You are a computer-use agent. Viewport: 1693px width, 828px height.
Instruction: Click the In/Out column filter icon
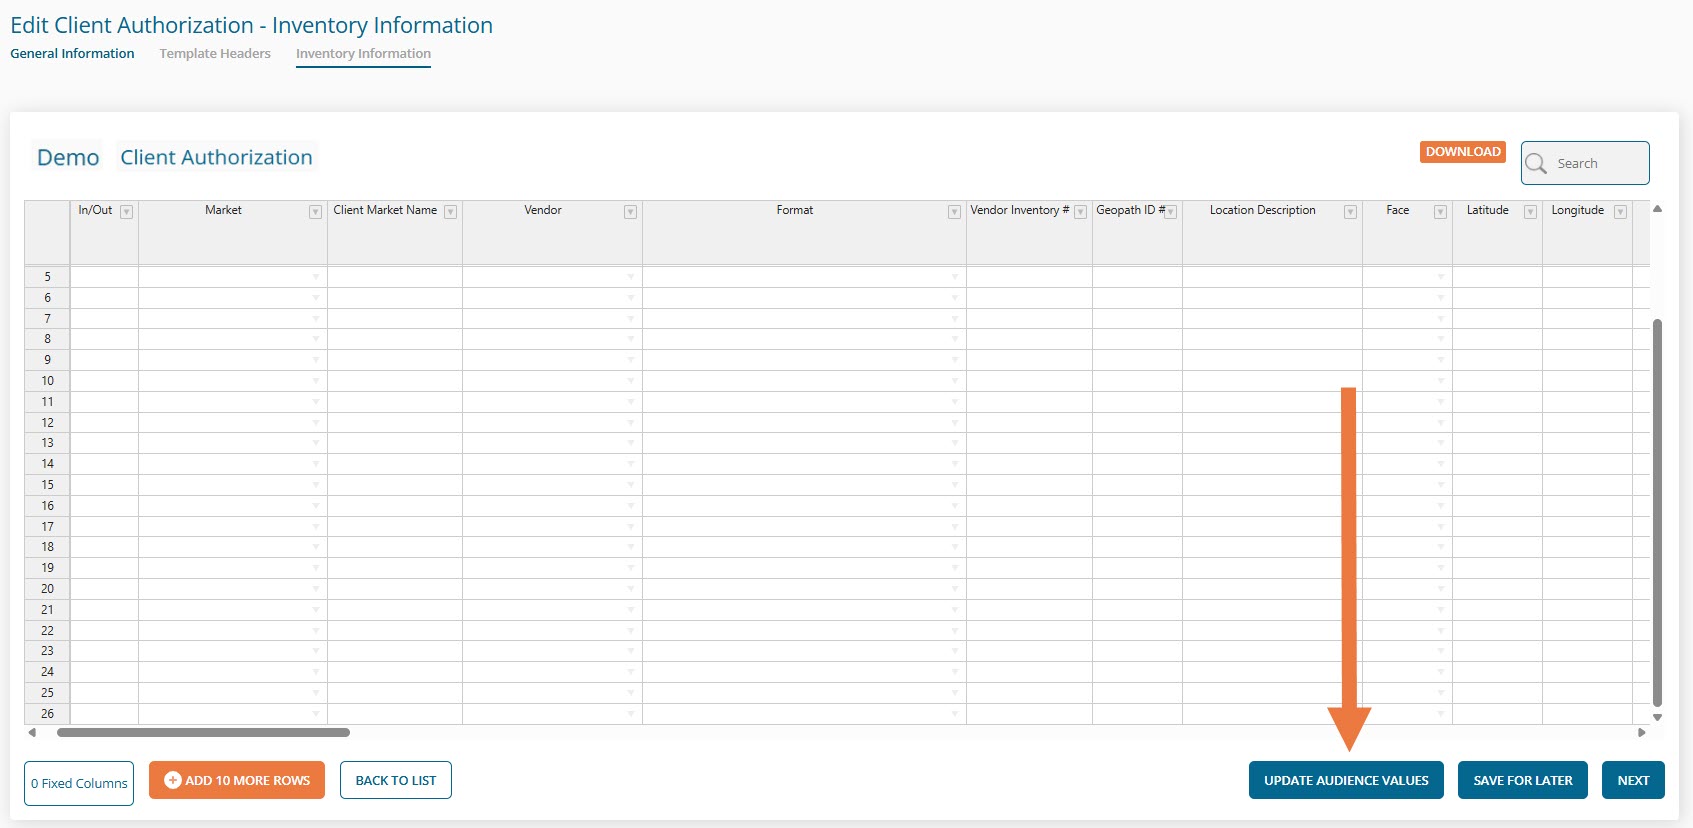(126, 212)
